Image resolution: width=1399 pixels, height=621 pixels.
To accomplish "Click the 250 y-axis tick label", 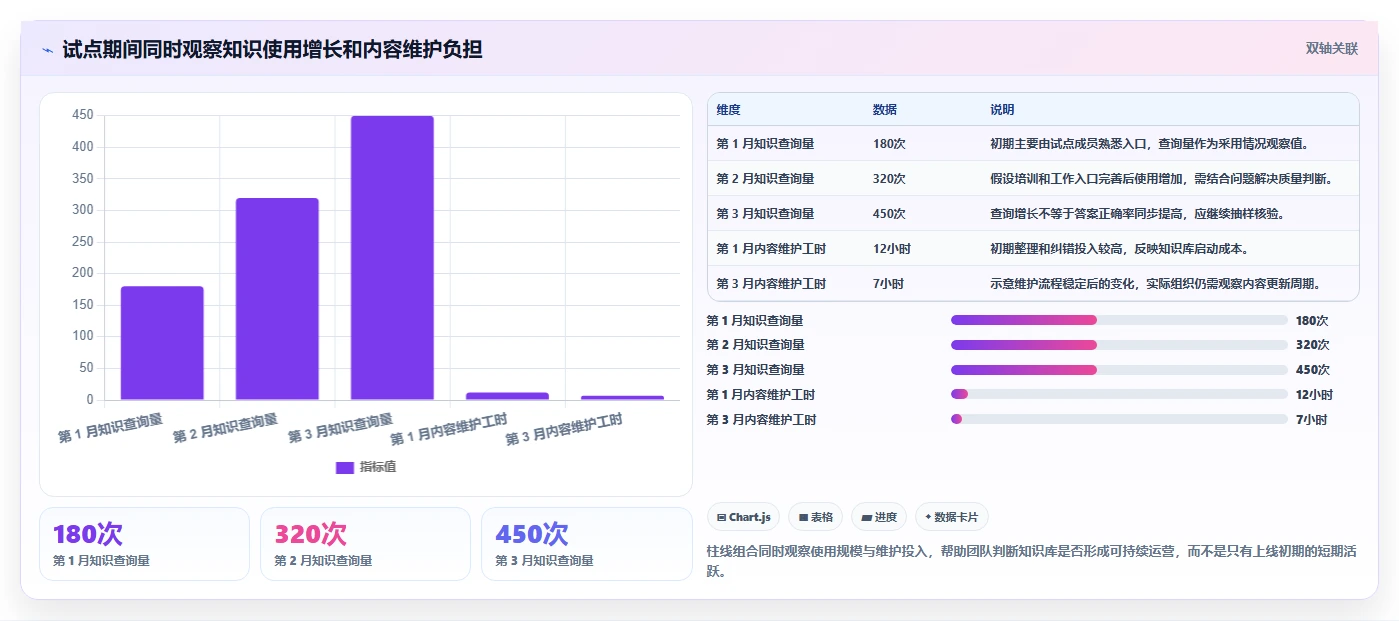I will 83,242.
